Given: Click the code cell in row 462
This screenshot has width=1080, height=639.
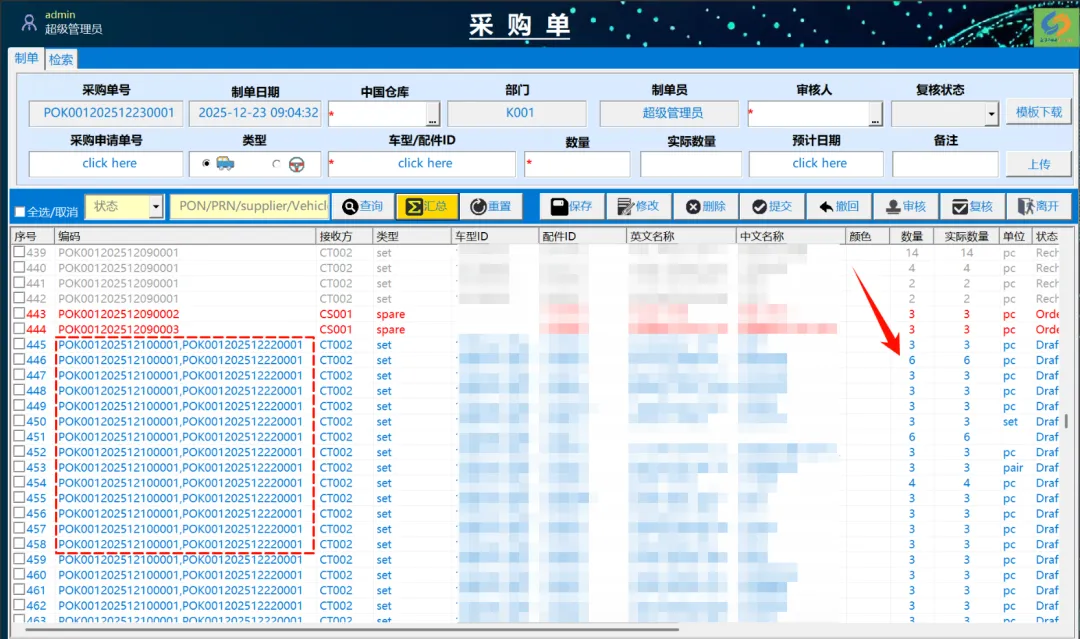Looking at the screenshot, I should coord(180,605).
